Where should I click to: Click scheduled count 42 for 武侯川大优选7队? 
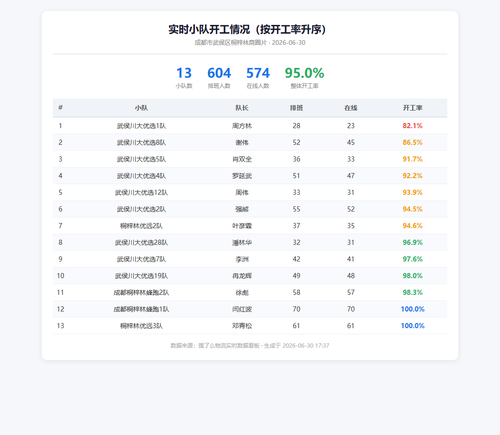(x=296, y=259)
